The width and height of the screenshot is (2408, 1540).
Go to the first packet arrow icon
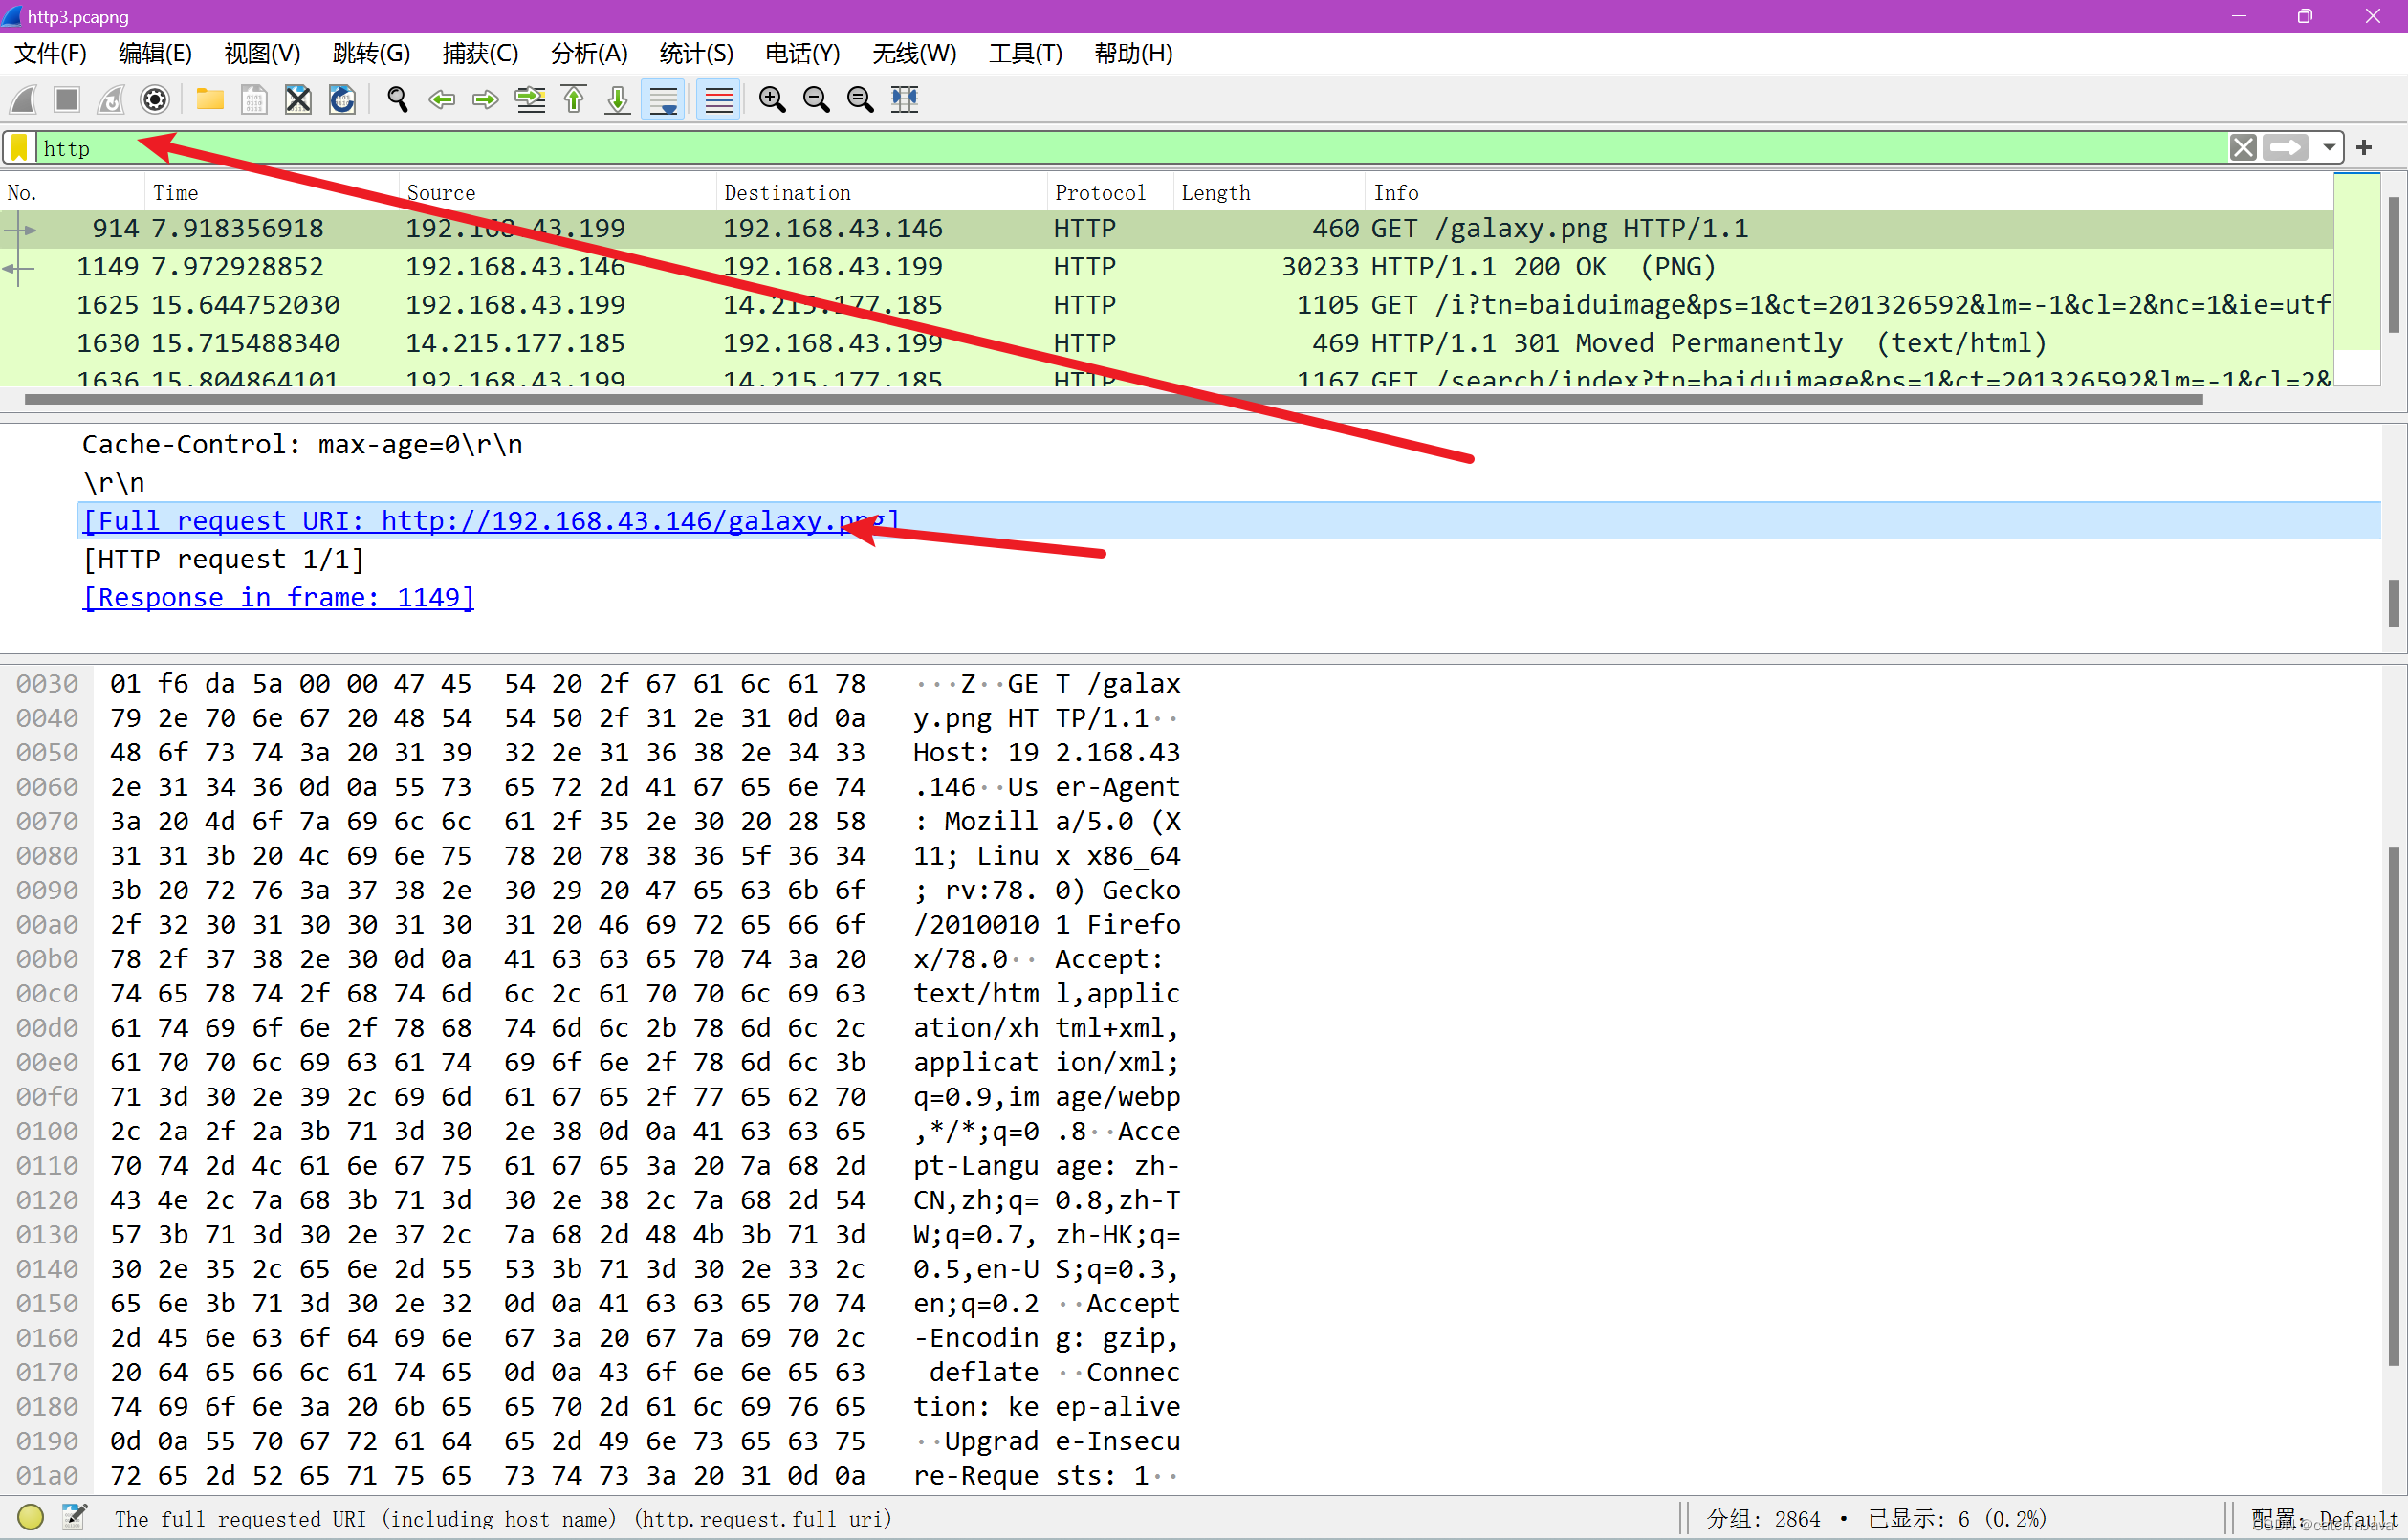click(574, 99)
